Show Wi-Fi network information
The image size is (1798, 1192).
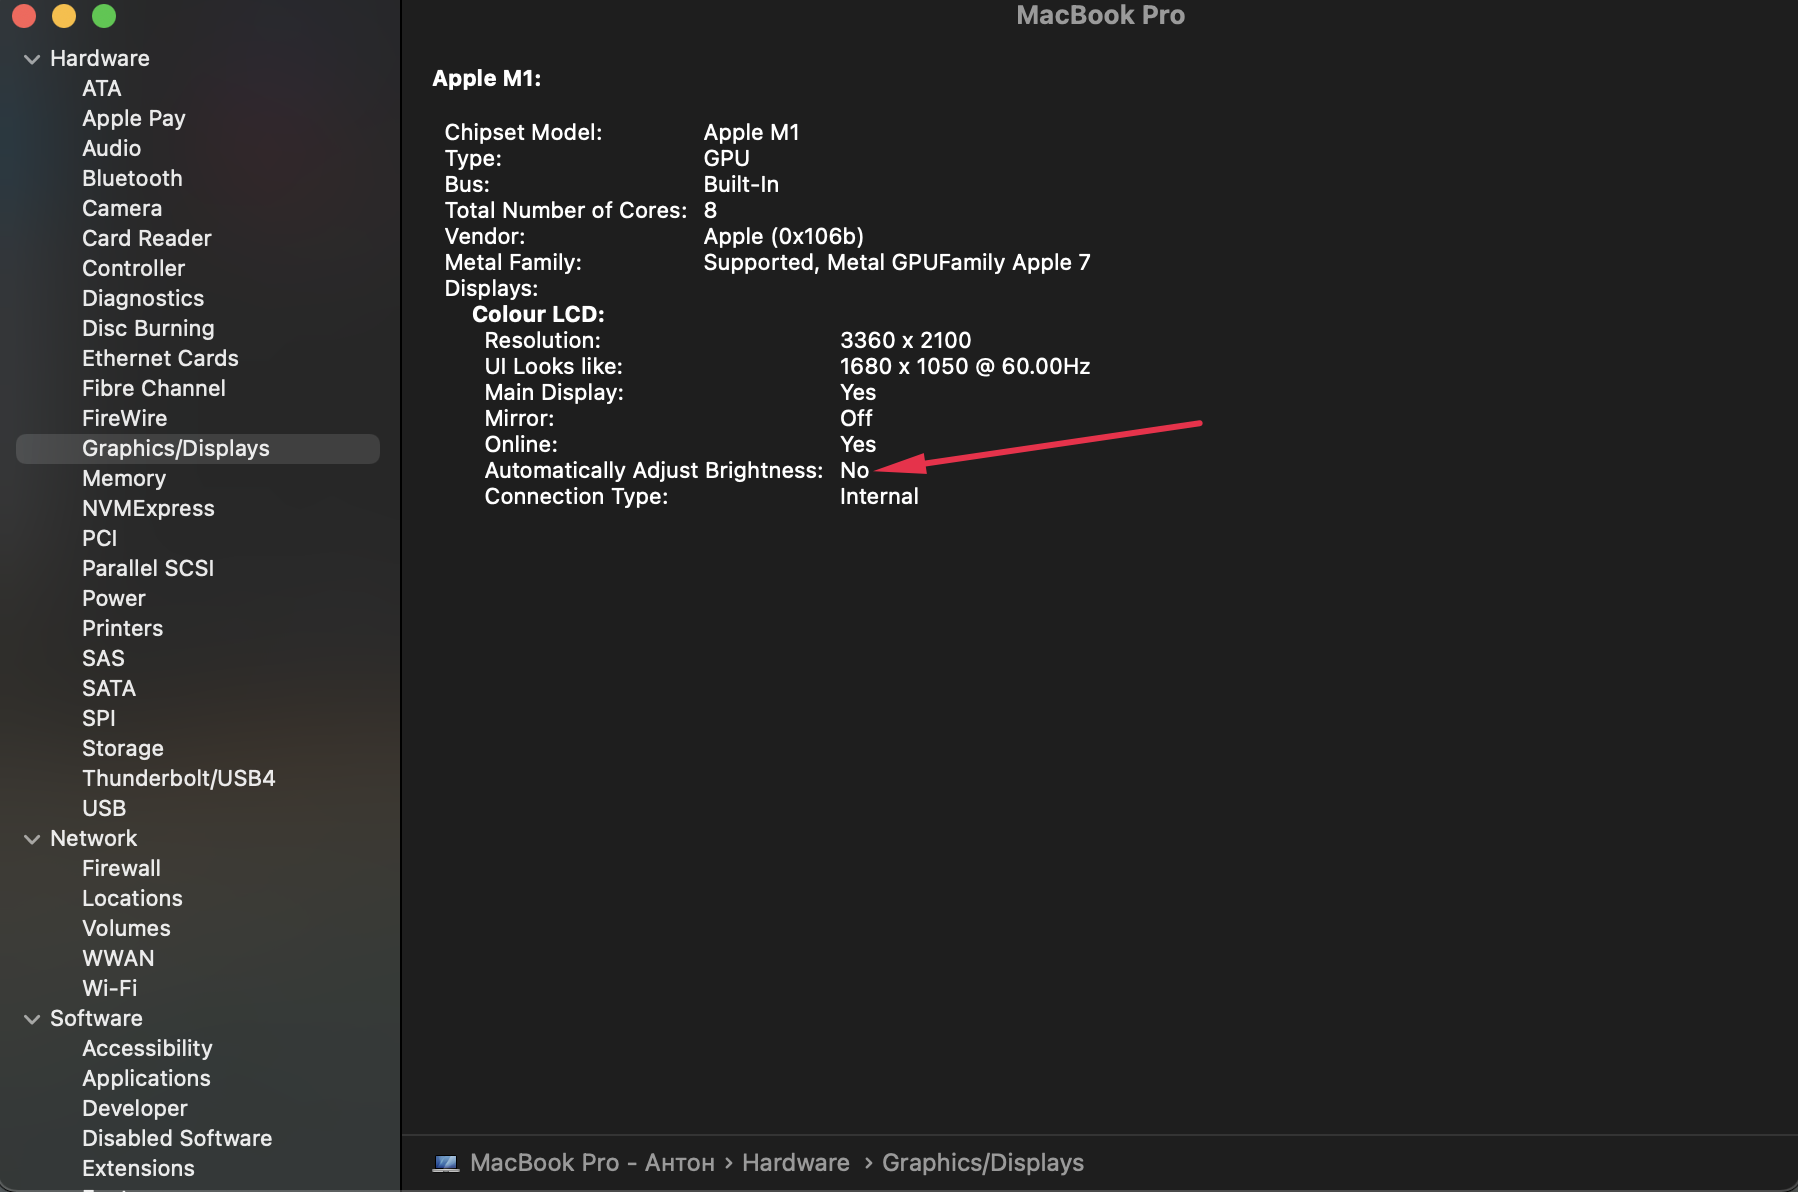point(110,988)
